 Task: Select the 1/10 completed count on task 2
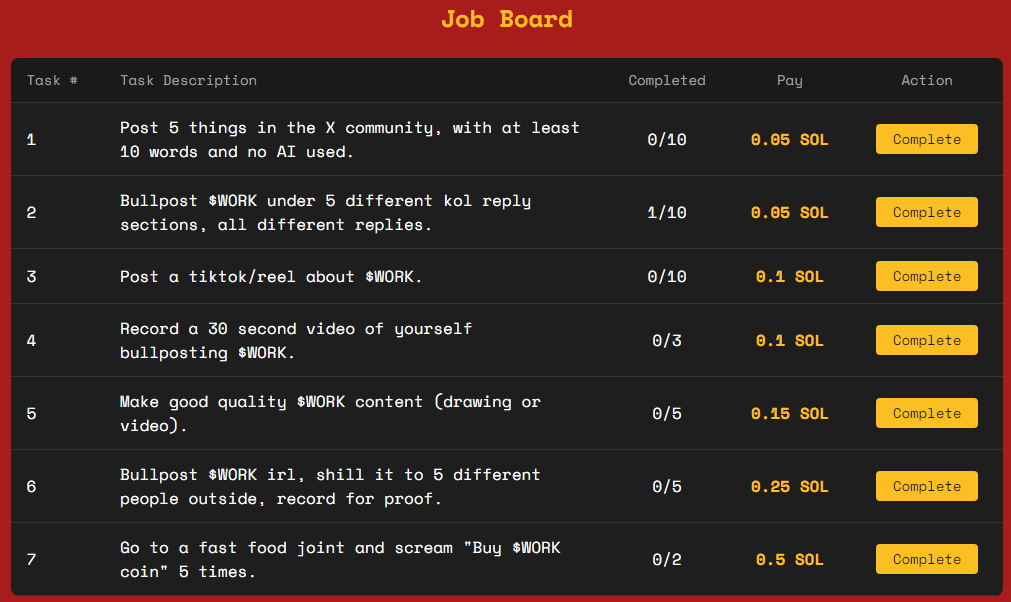point(666,212)
